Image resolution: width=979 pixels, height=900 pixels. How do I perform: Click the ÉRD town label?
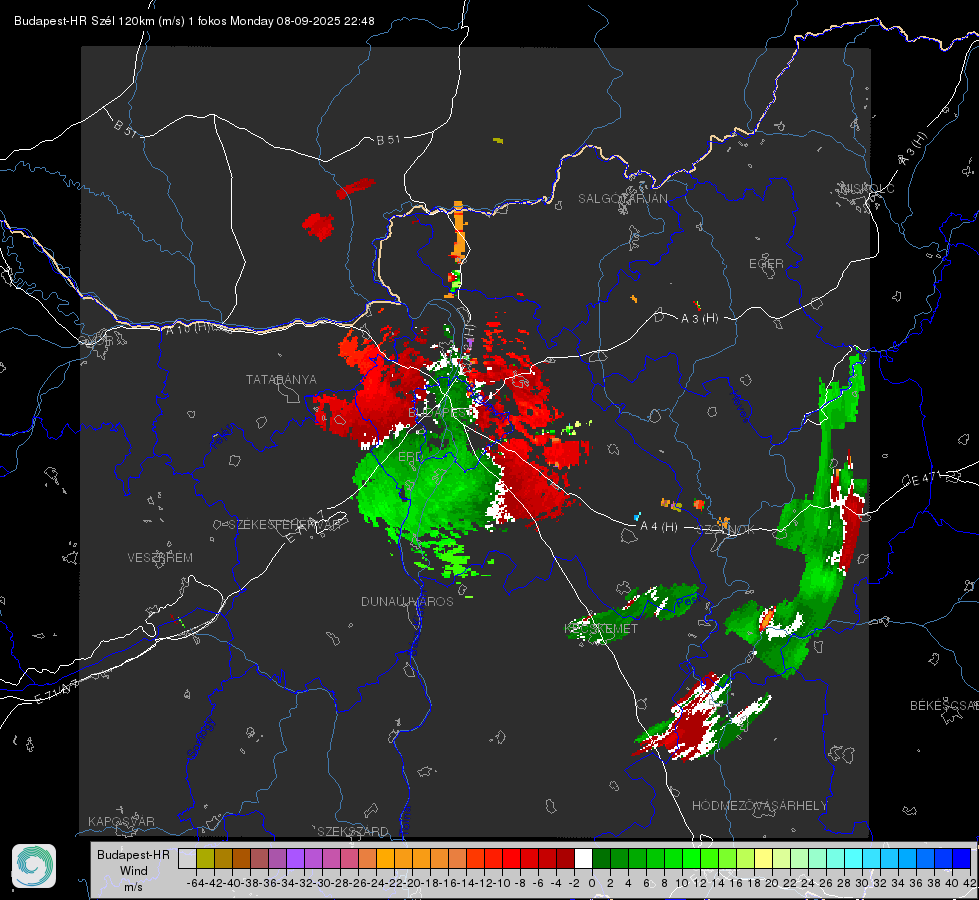pyautogui.click(x=410, y=457)
